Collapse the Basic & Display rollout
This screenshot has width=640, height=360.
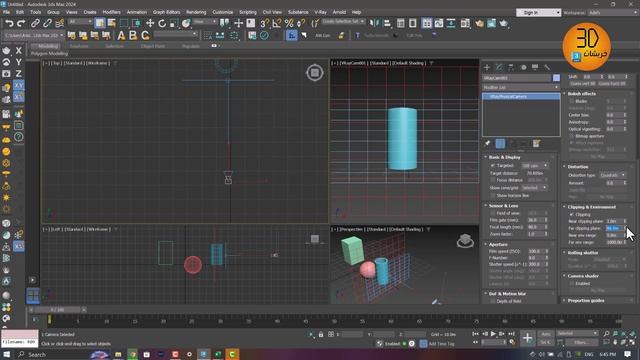(x=504, y=157)
